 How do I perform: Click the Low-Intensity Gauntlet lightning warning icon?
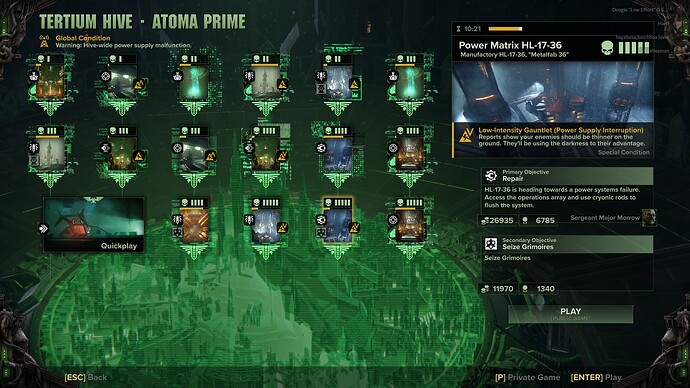(466, 135)
